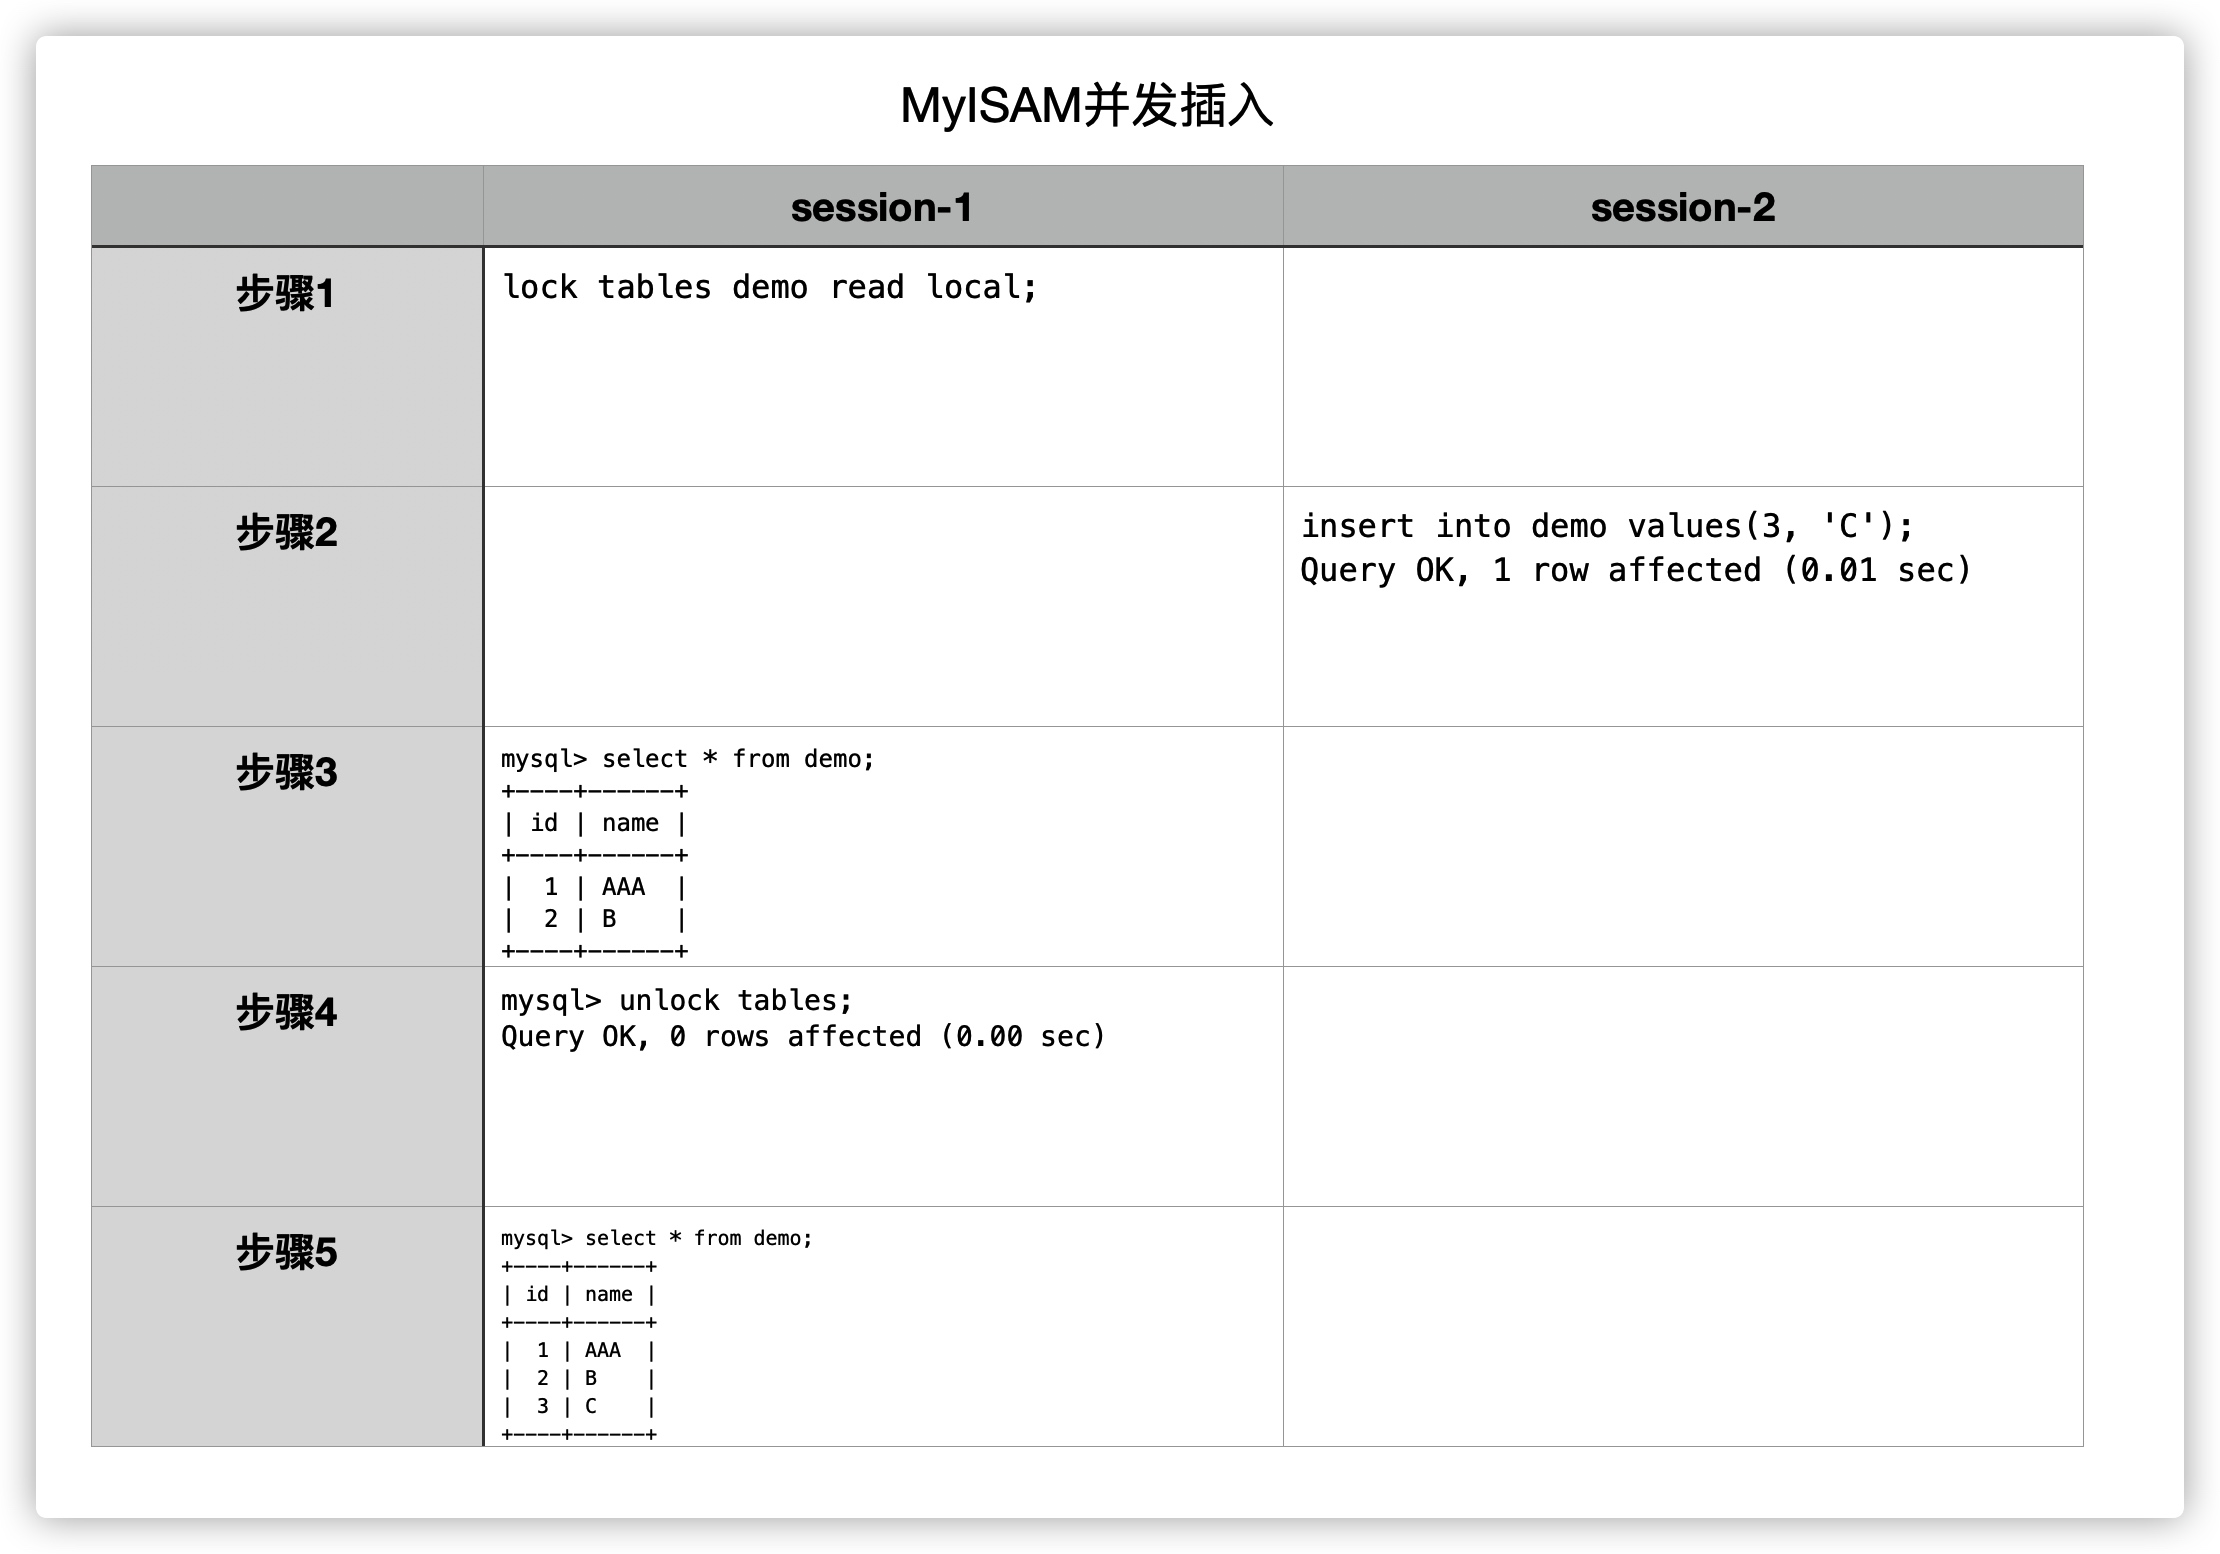The image size is (2220, 1554).
Task: Click the 步骤2 row label
Action: click(x=286, y=532)
